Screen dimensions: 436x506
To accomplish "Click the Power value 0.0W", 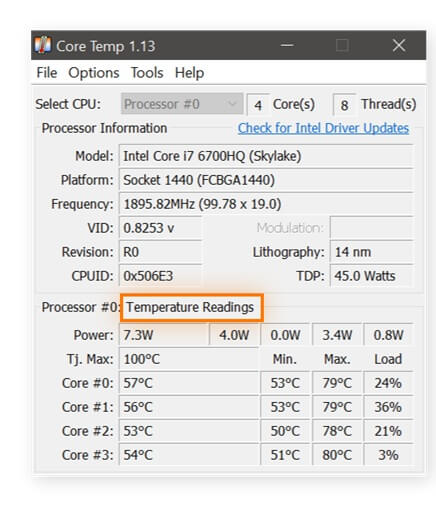I will click(x=285, y=335).
